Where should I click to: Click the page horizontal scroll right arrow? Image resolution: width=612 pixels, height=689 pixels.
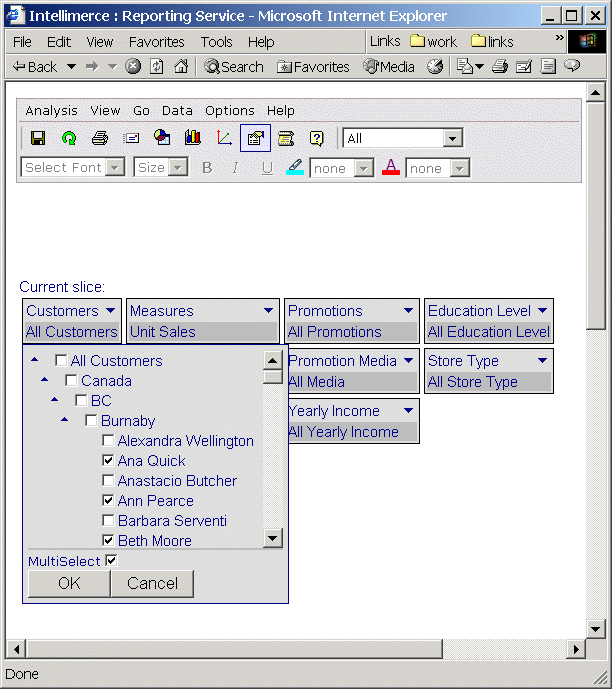[x=576, y=649]
